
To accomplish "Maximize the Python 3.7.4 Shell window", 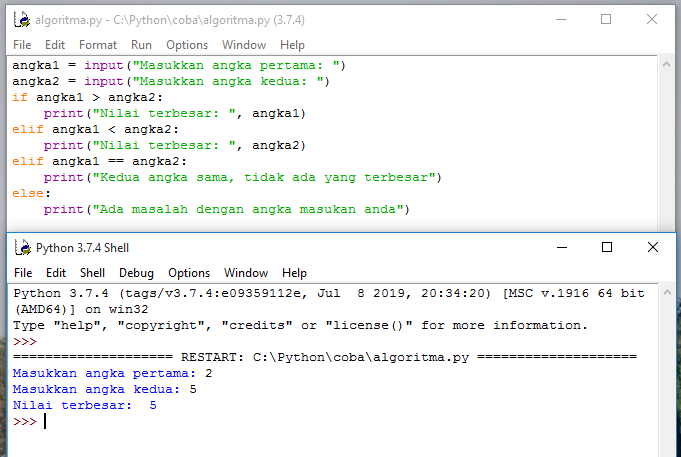I will [x=607, y=247].
